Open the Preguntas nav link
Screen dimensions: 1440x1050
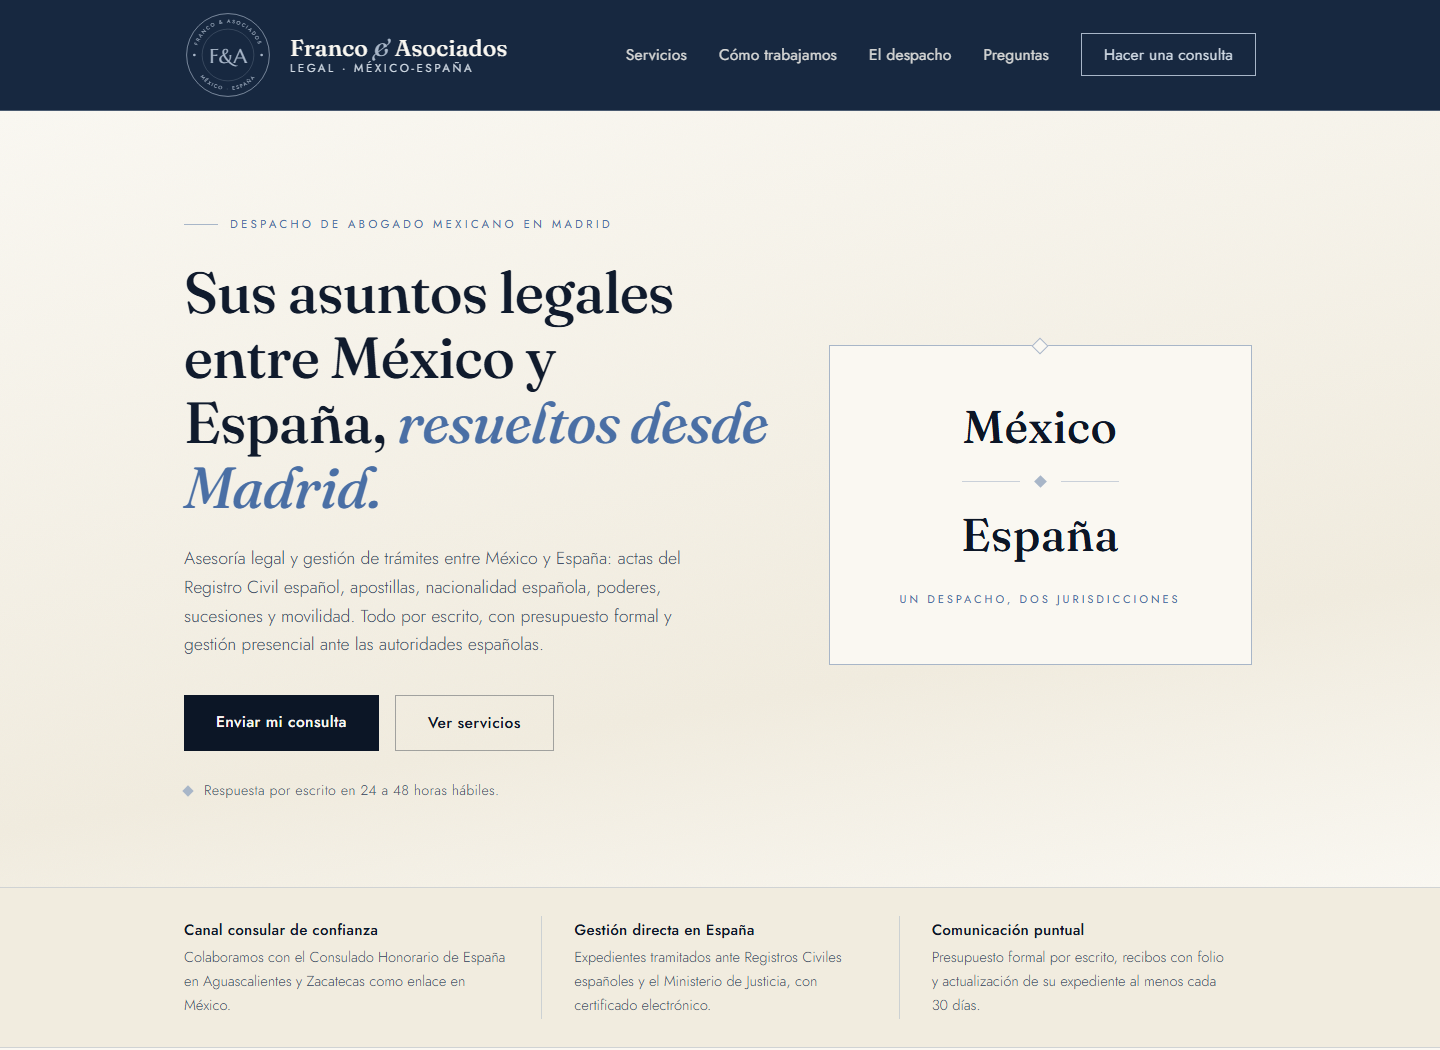tap(1015, 55)
